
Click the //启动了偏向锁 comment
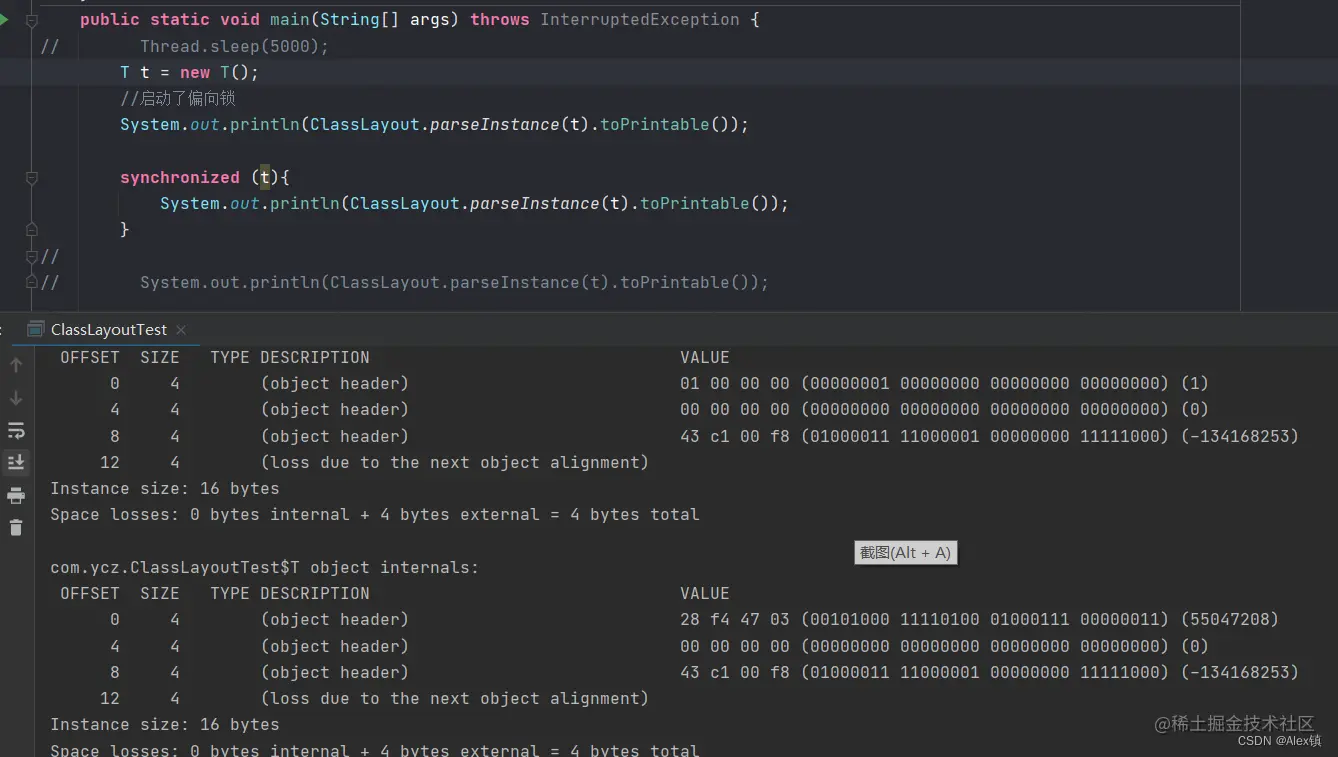pos(178,98)
